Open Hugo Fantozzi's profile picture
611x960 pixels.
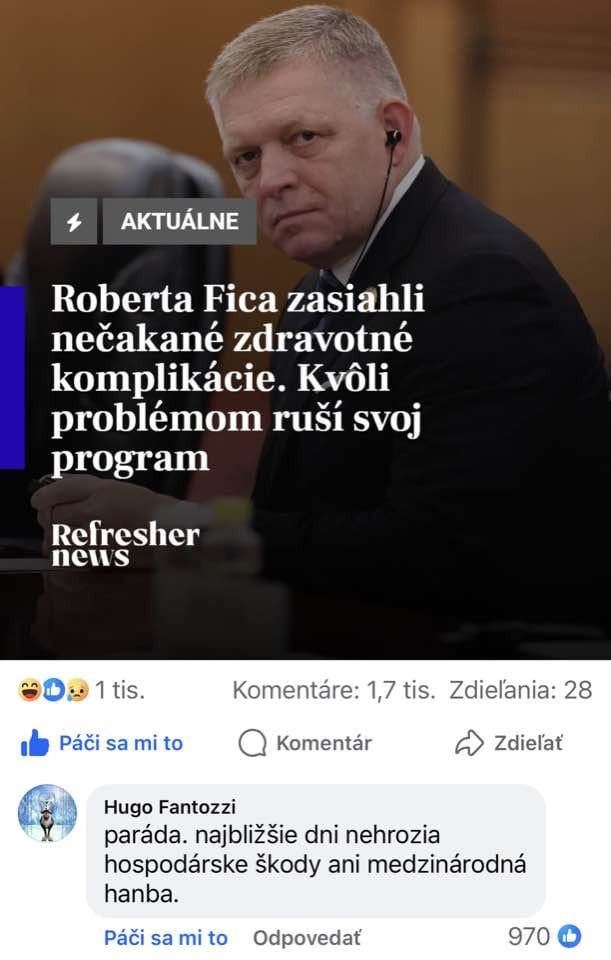[48, 814]
